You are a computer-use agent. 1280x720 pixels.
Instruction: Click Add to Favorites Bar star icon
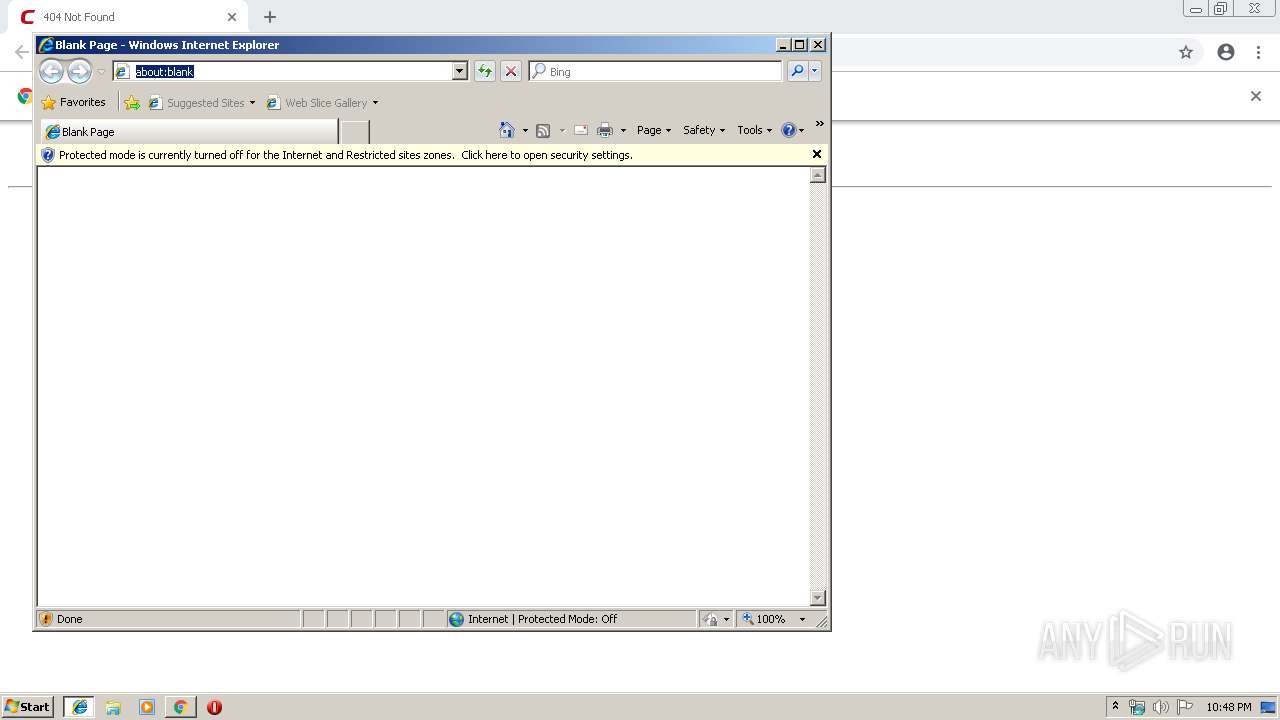tap(132, 102)
